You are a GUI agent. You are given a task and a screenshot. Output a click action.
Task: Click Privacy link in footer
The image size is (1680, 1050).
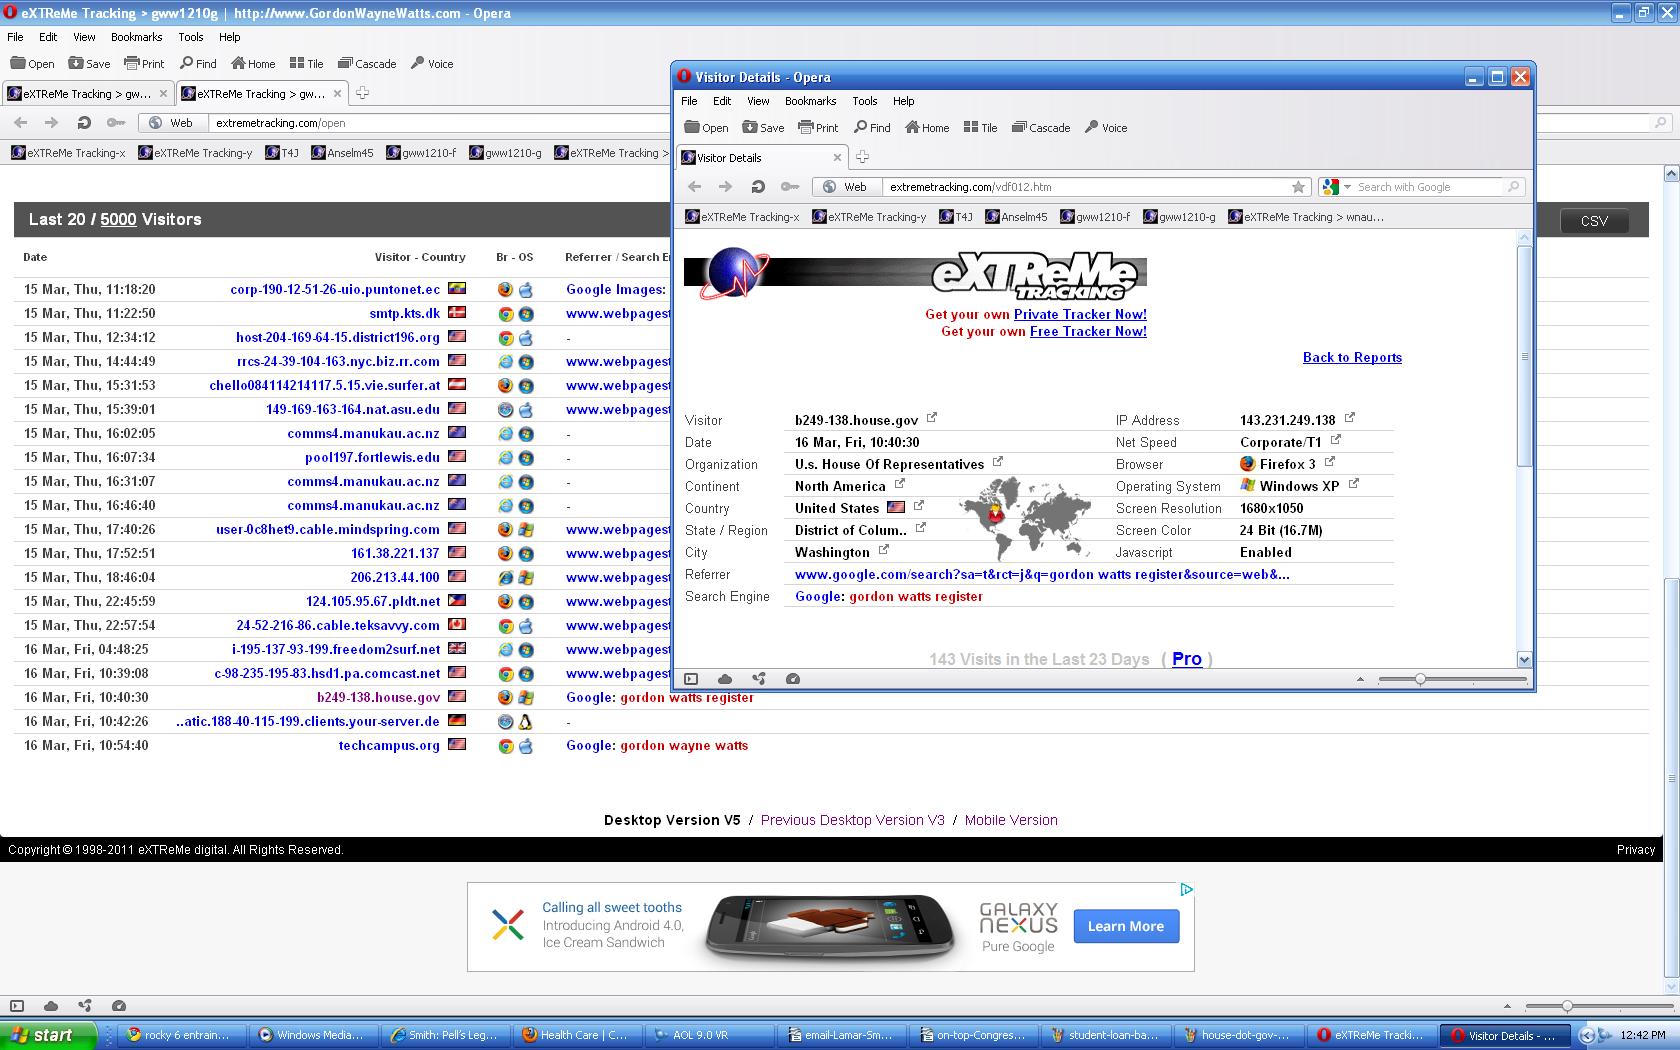click(1636, 849)
